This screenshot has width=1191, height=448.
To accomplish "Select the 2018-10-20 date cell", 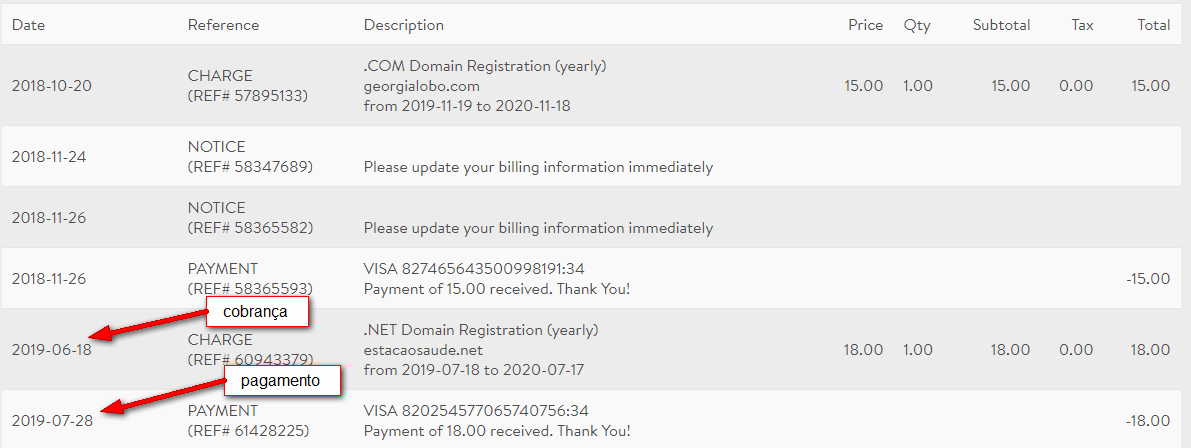I will tap(52, 86).
